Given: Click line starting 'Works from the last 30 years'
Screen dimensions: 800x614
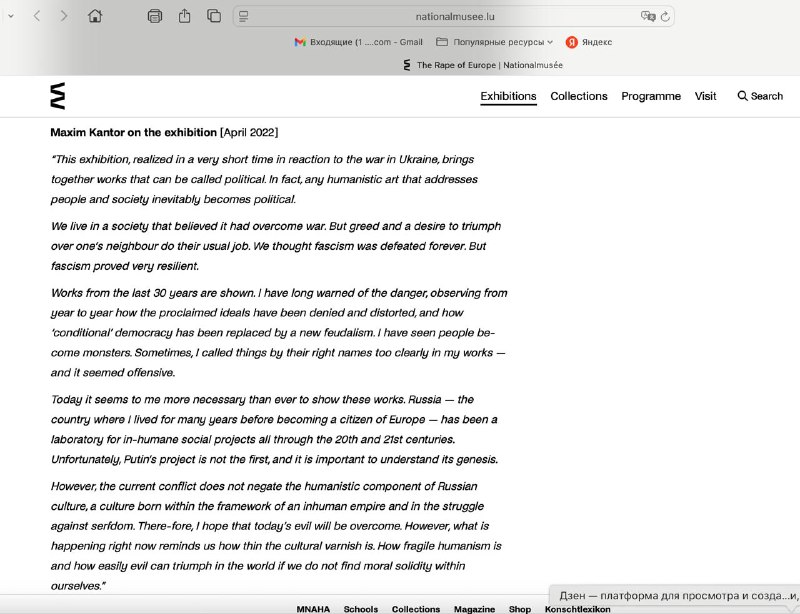Looking at the screenshot, I should pos(279,293).
